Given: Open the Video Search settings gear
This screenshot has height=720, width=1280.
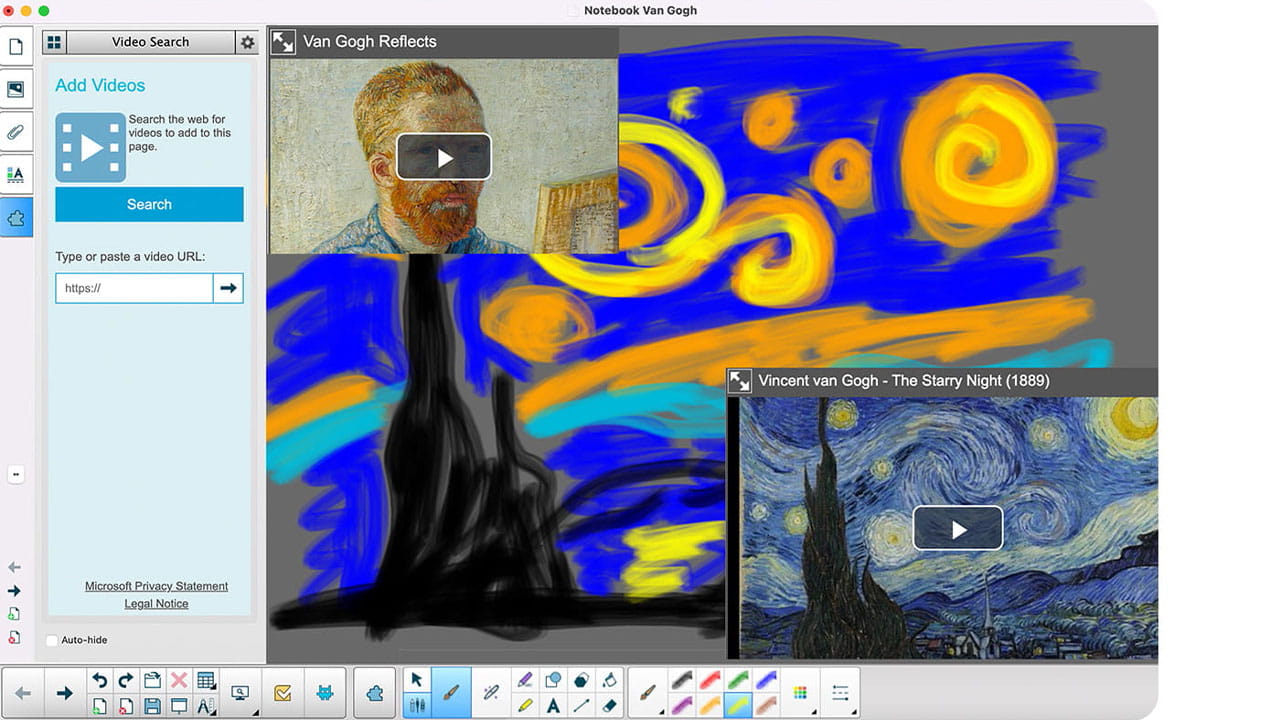Looking at the screenshot, I should click(247, 42).
